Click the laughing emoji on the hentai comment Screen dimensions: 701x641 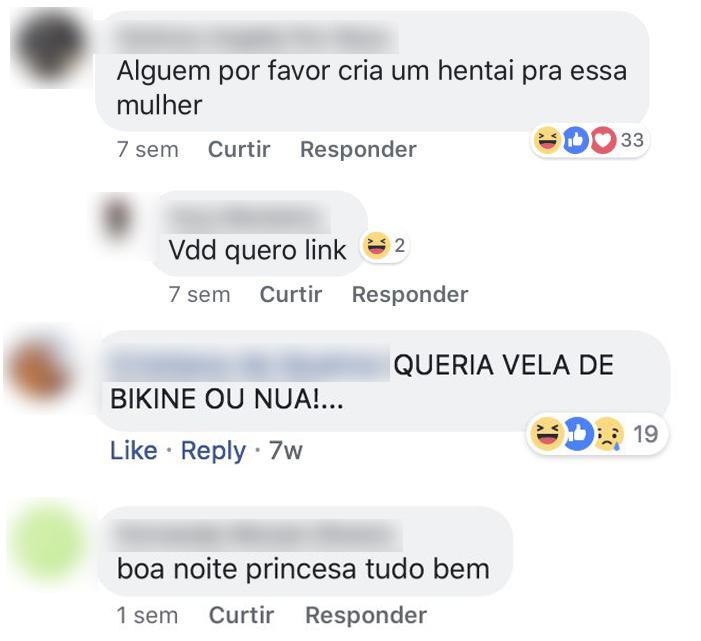[548, 140]
